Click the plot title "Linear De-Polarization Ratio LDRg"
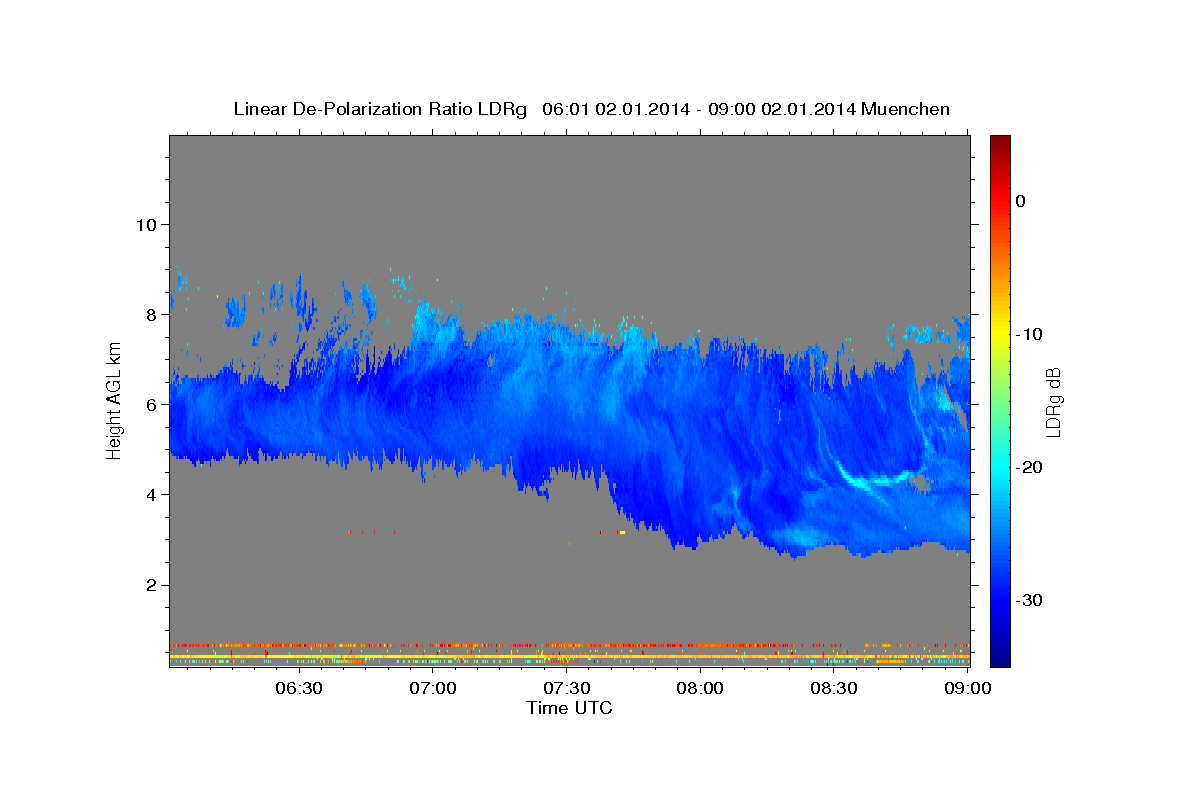 coord(379,109)
